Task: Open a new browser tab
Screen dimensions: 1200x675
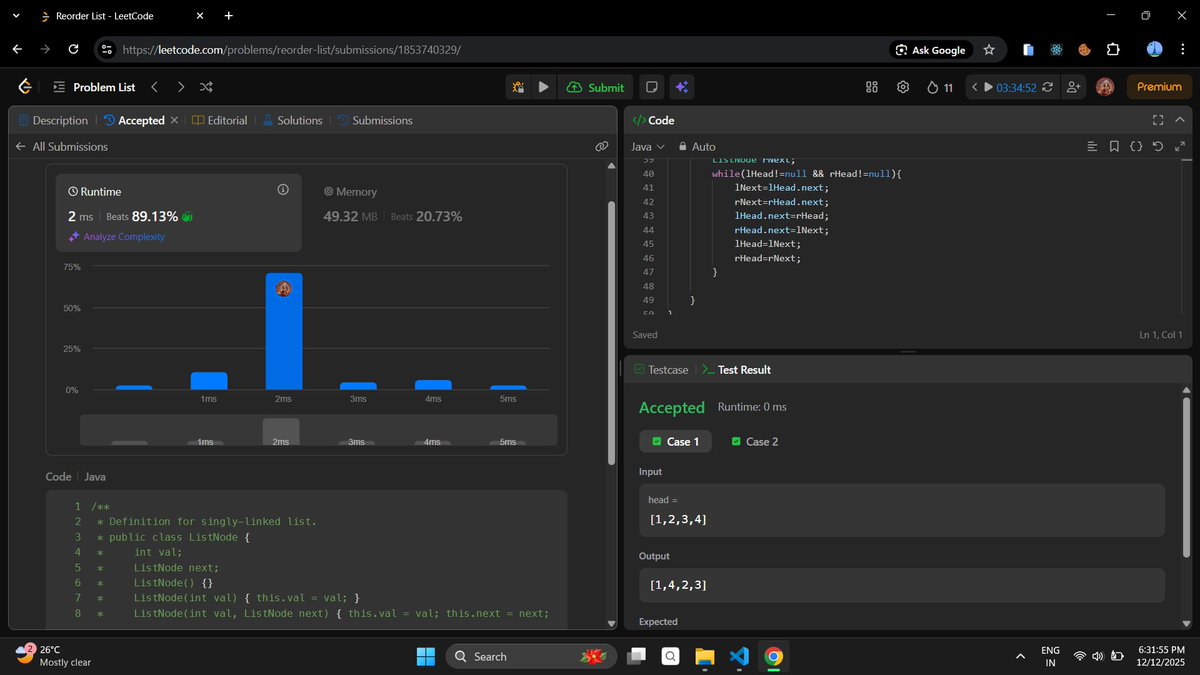Action: coord(228,16)
